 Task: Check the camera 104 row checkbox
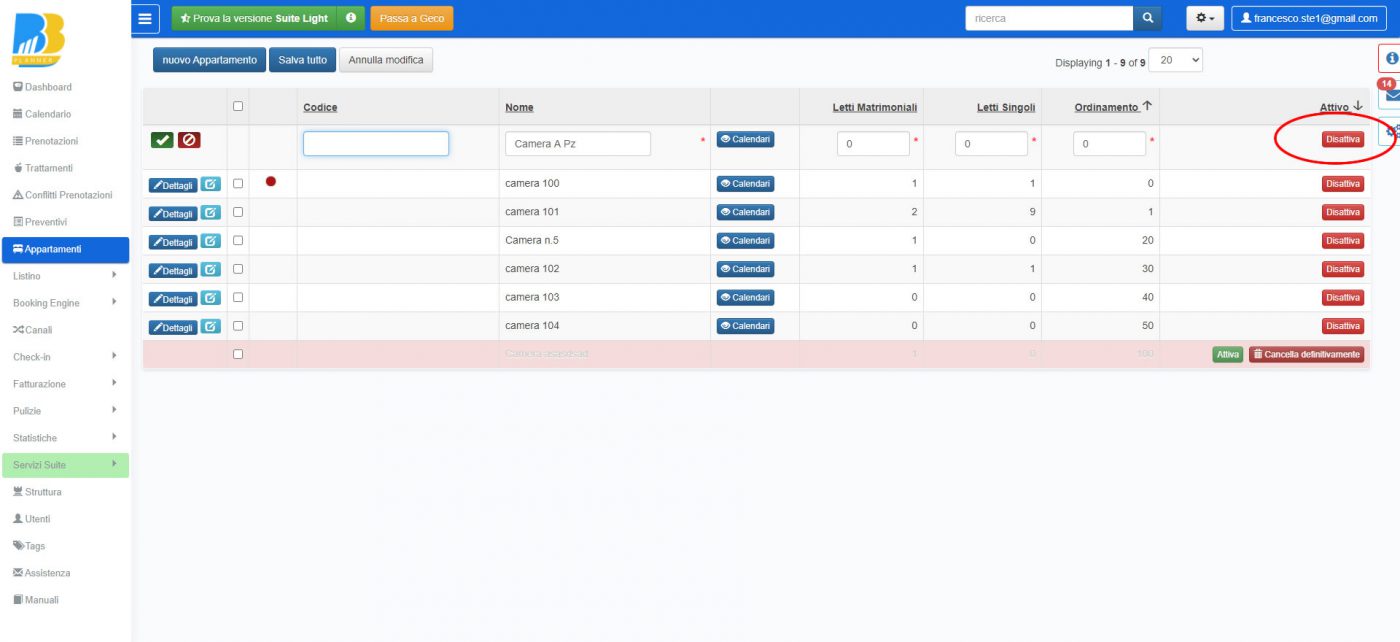[x=238, y=325]
